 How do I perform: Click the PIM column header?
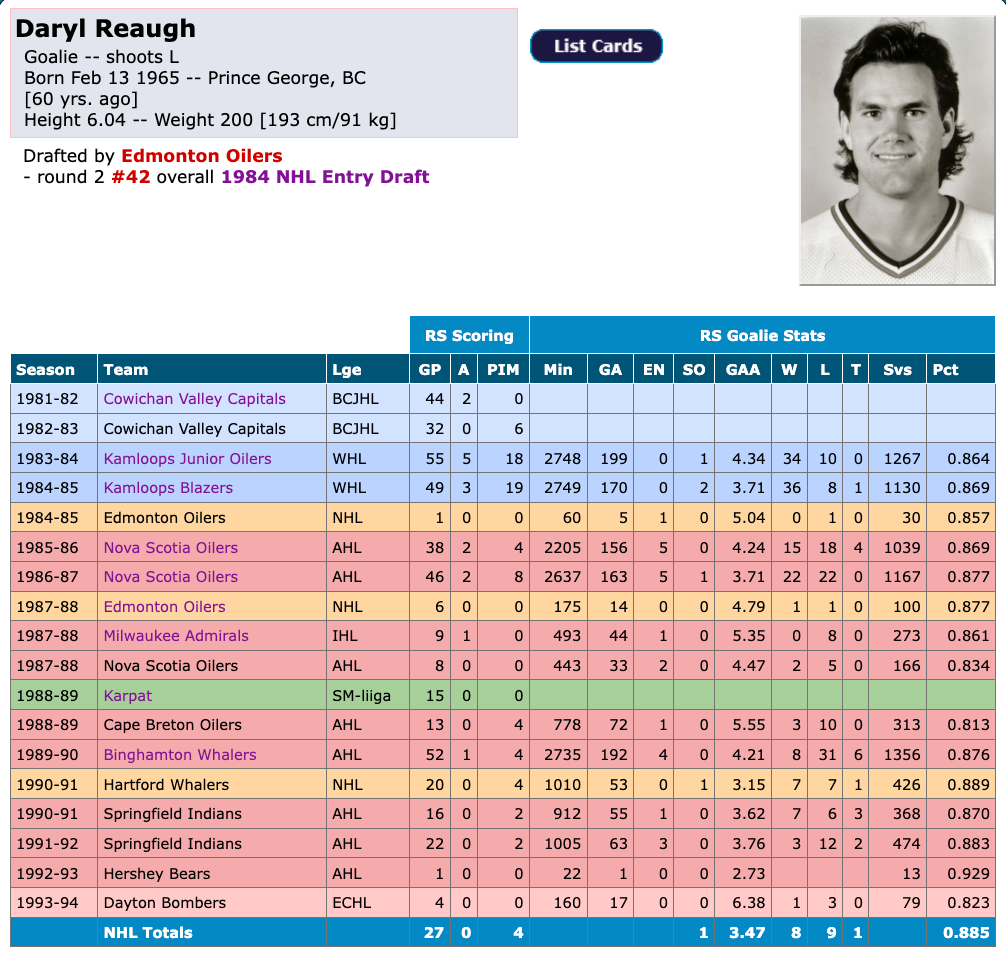tap(503, 370)
